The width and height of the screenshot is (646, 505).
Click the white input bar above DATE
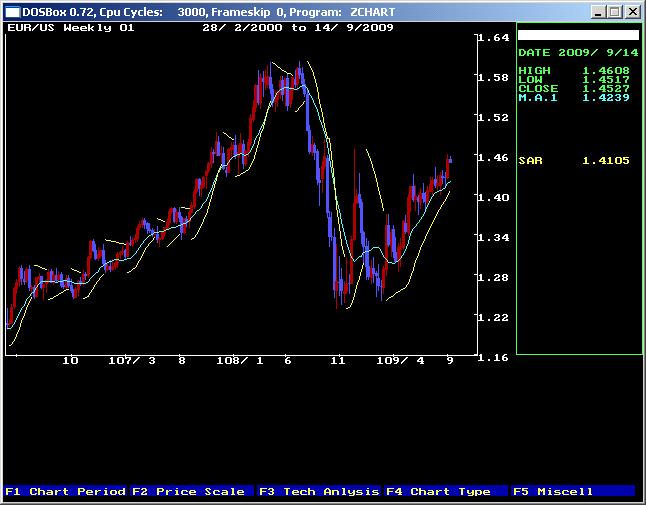578,35
